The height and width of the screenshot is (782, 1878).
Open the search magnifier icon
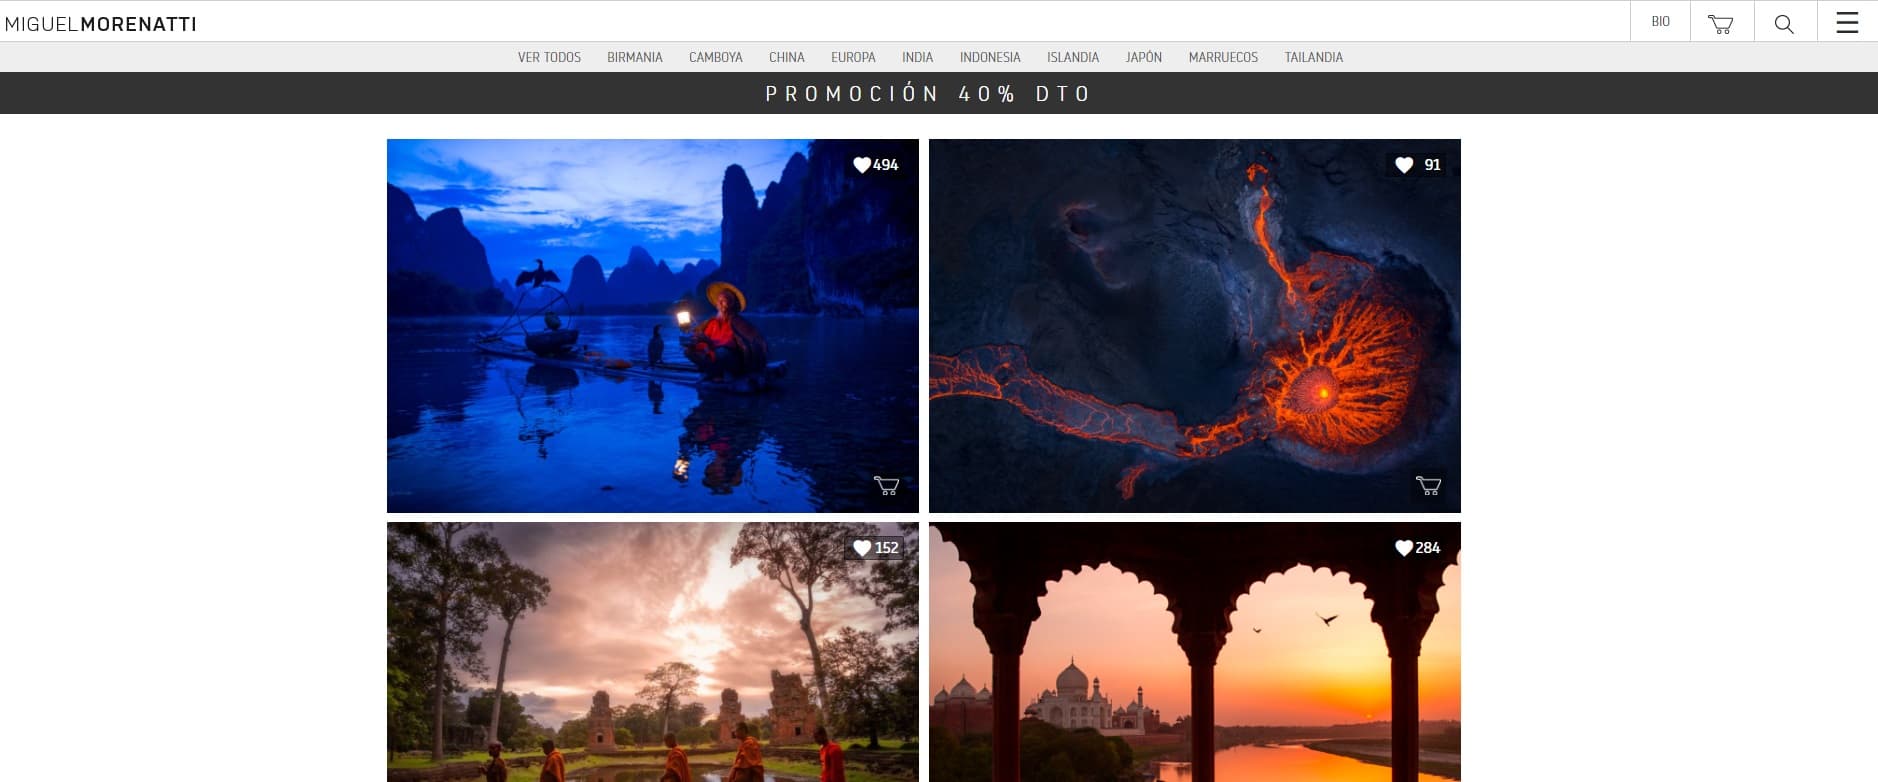1784,23
